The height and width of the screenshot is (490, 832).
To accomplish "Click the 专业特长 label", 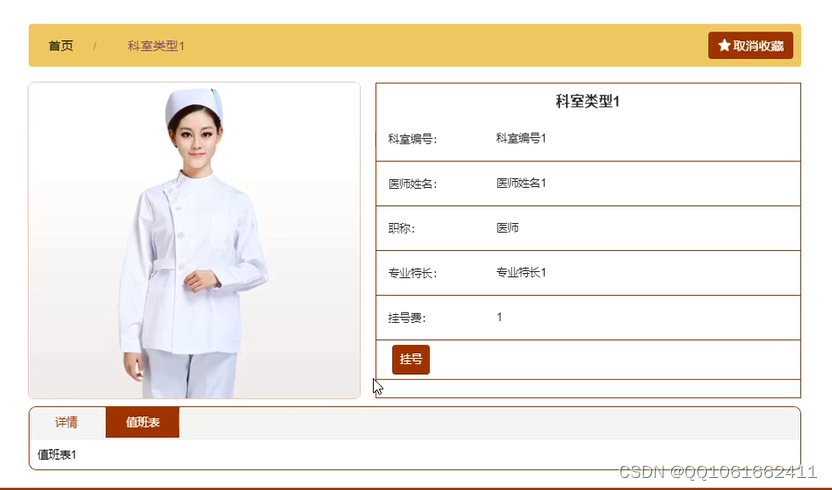I will coord(412,273).
